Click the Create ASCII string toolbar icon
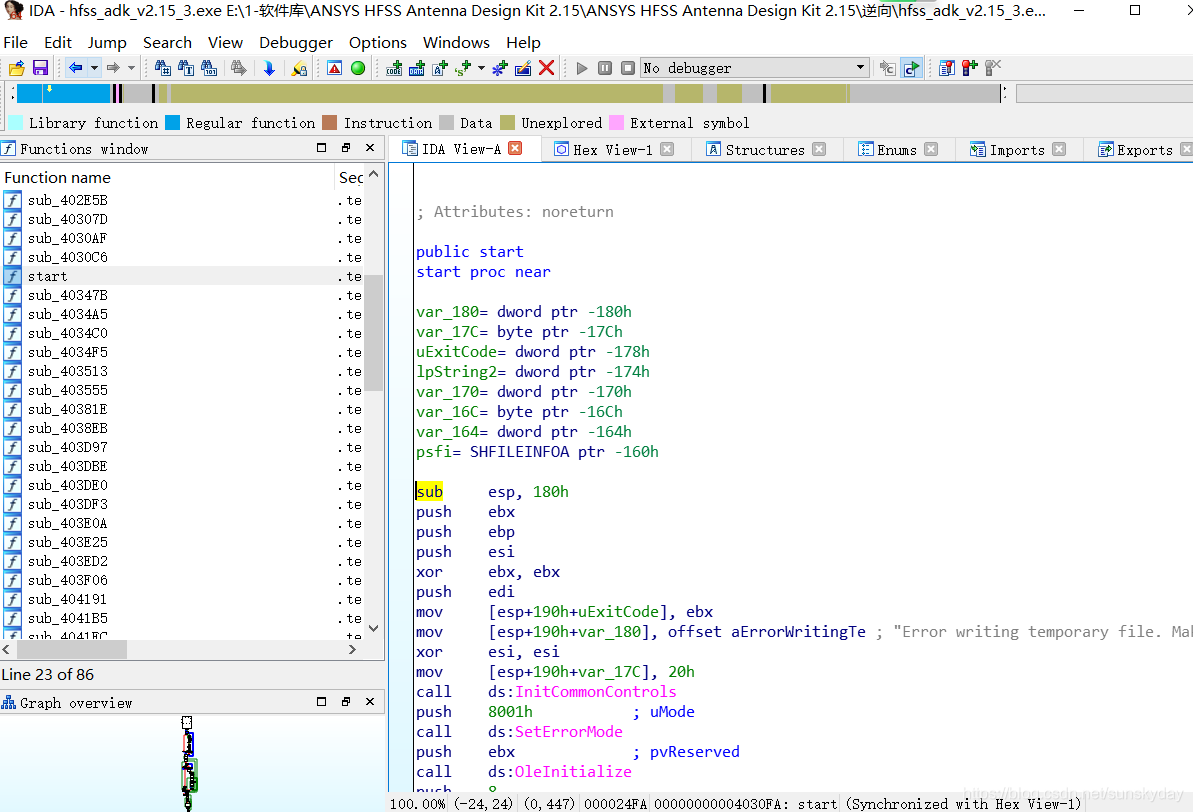The image size is (1193, 812). pos(440,68)
